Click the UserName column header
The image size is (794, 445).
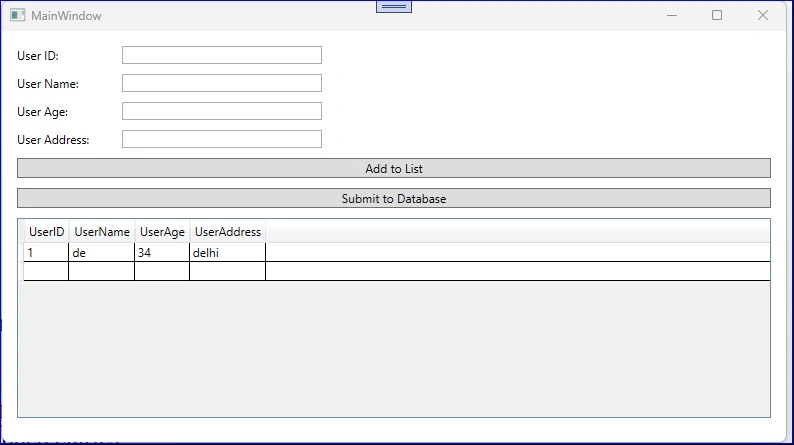[102, 232]
